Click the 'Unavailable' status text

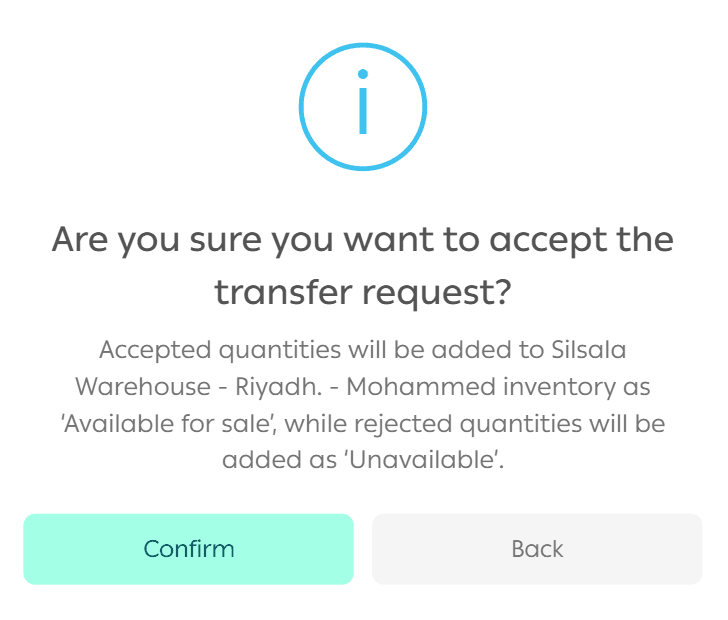(423, 460)
